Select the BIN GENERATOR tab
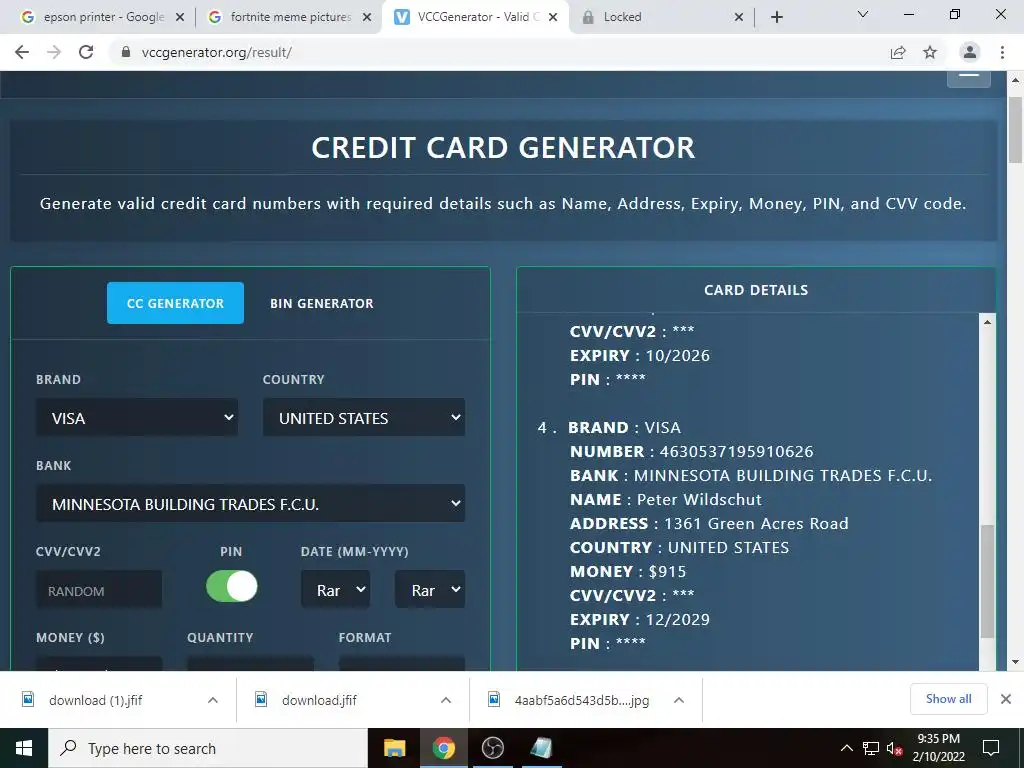 [x=322, y=303]
